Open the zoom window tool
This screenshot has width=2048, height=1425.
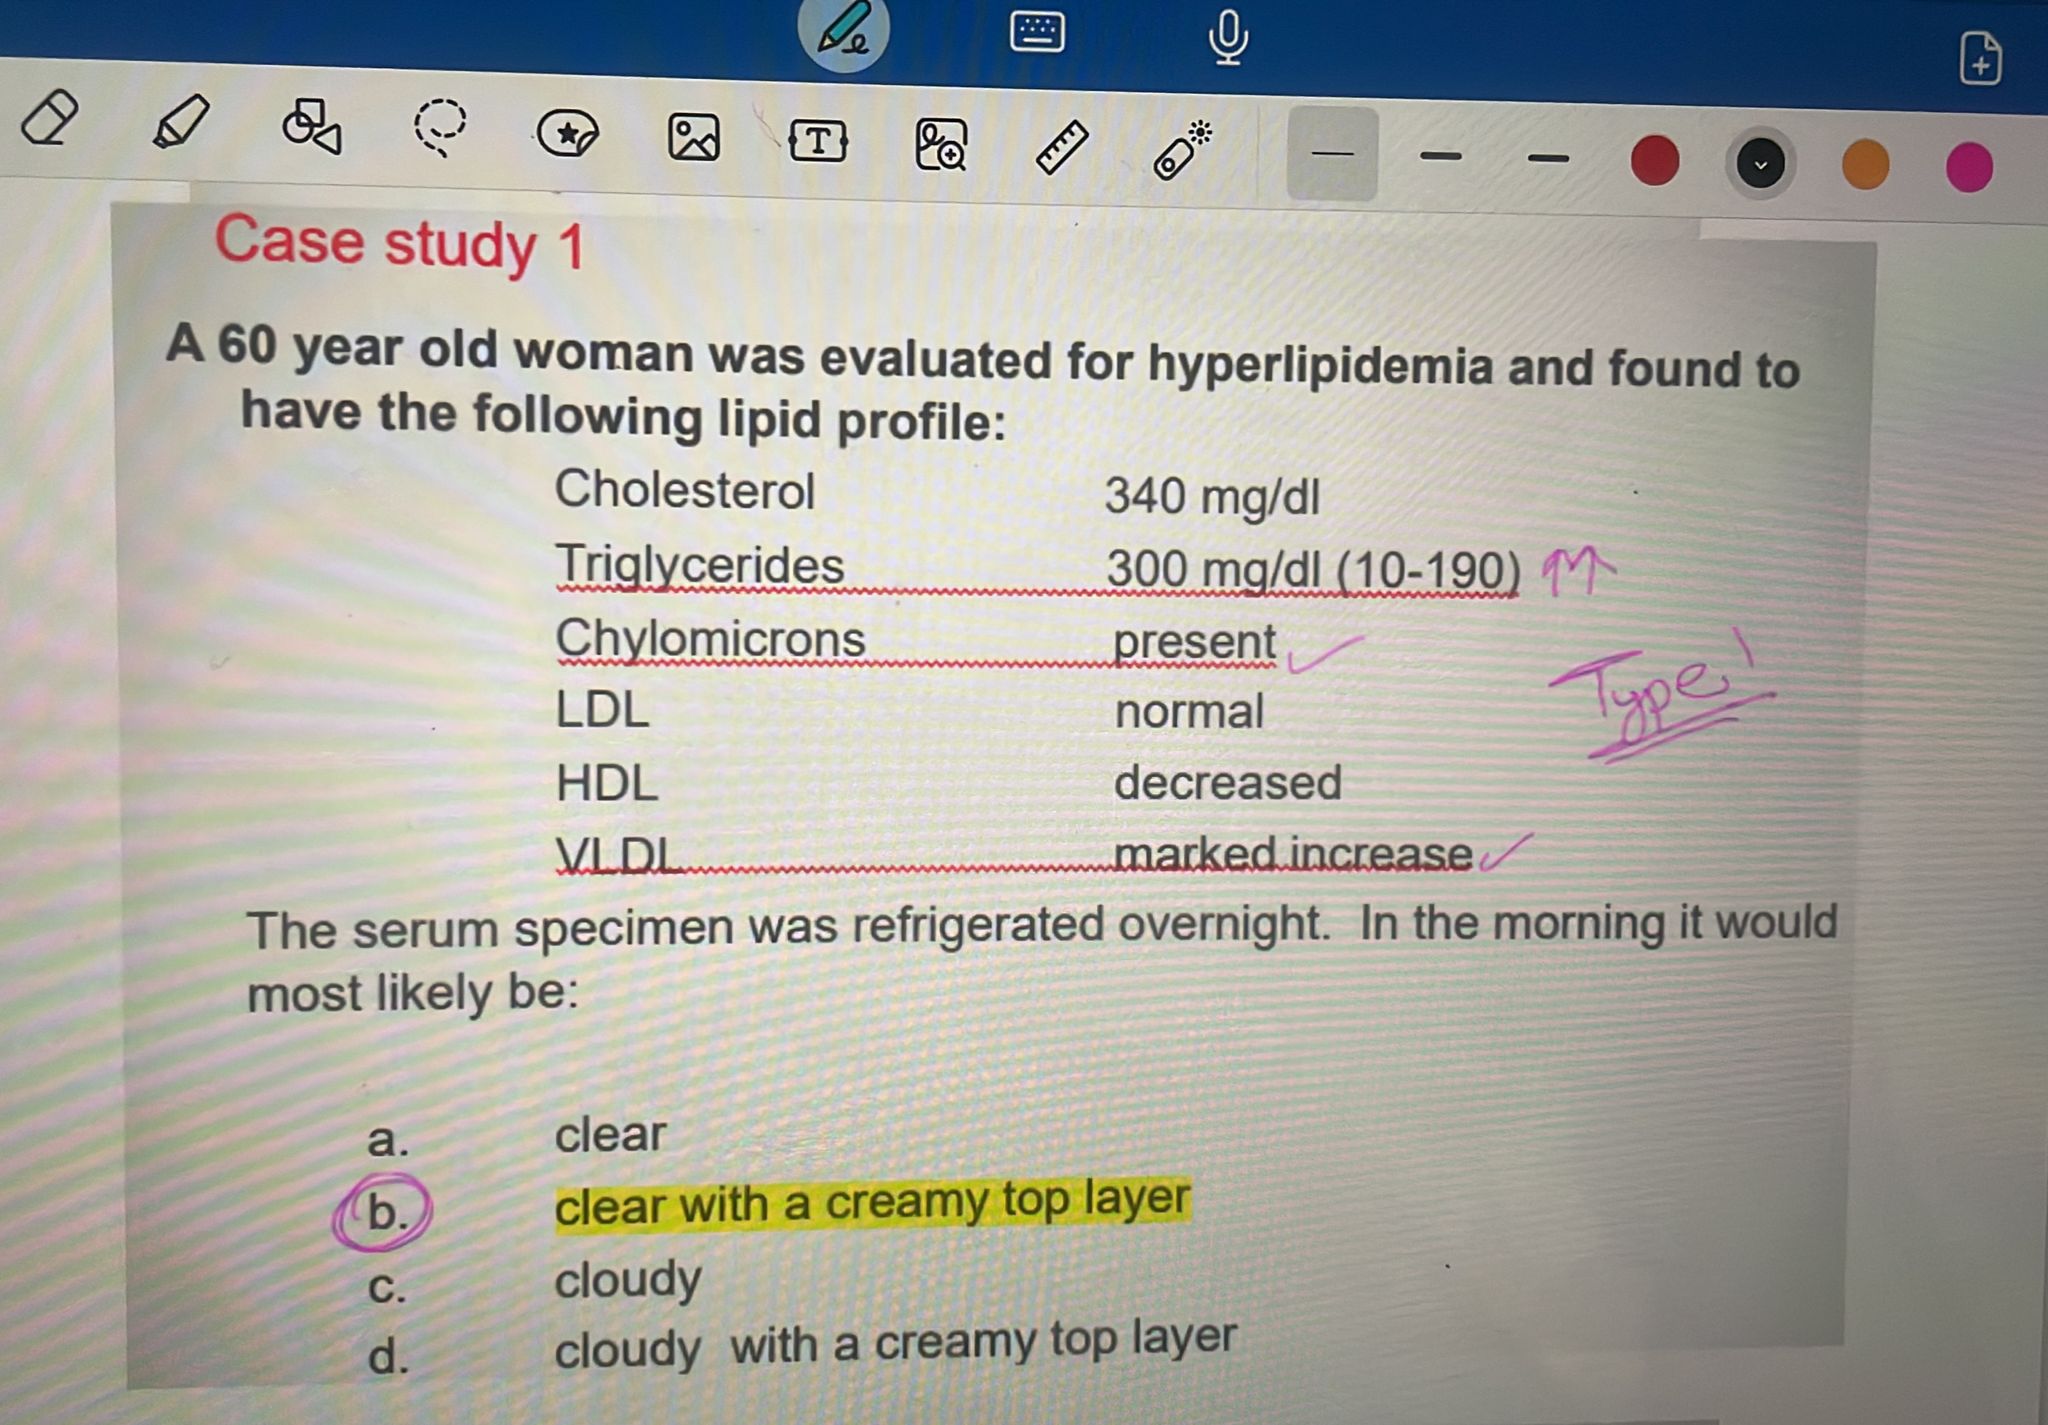941,146
